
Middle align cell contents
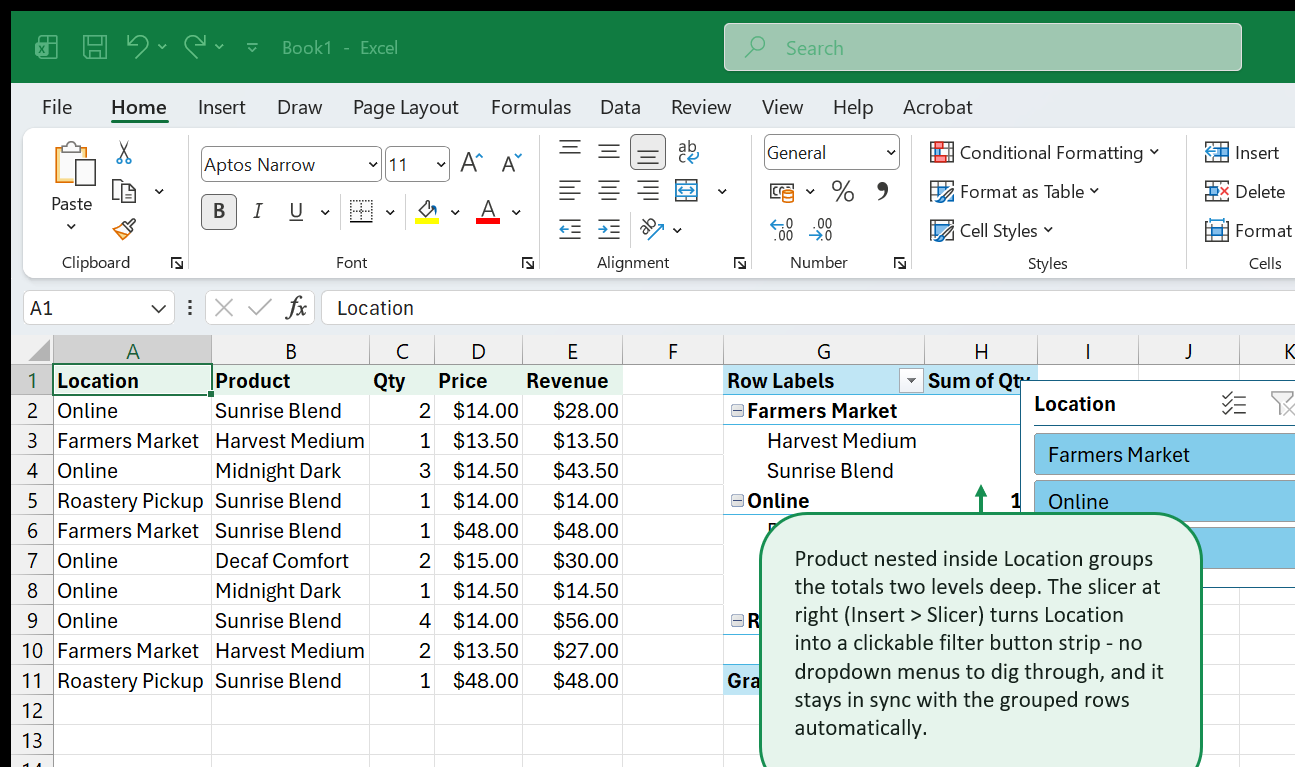pos(609,151)
